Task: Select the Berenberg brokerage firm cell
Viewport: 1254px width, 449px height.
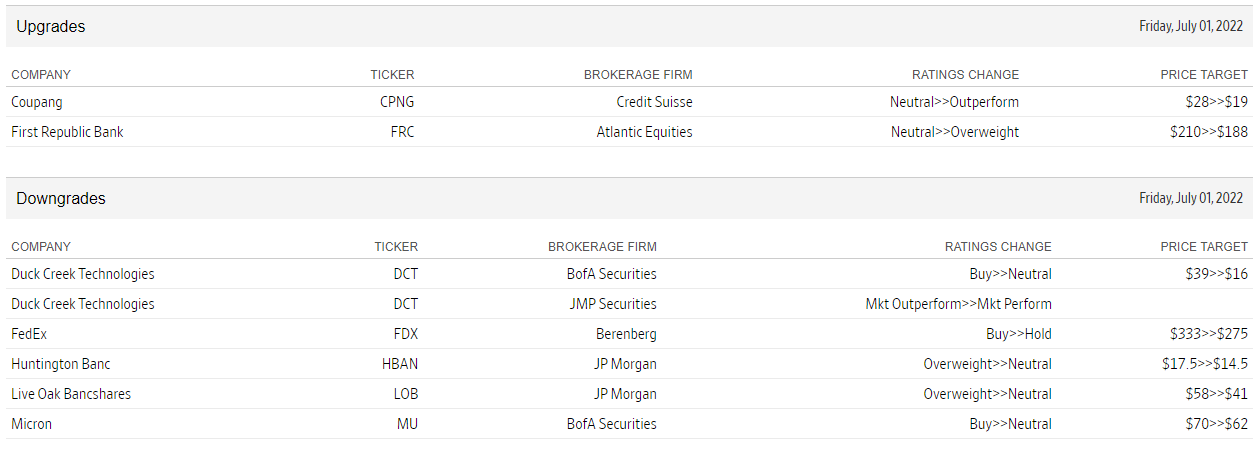Action: pyautogui.click(x=626, y=334)
